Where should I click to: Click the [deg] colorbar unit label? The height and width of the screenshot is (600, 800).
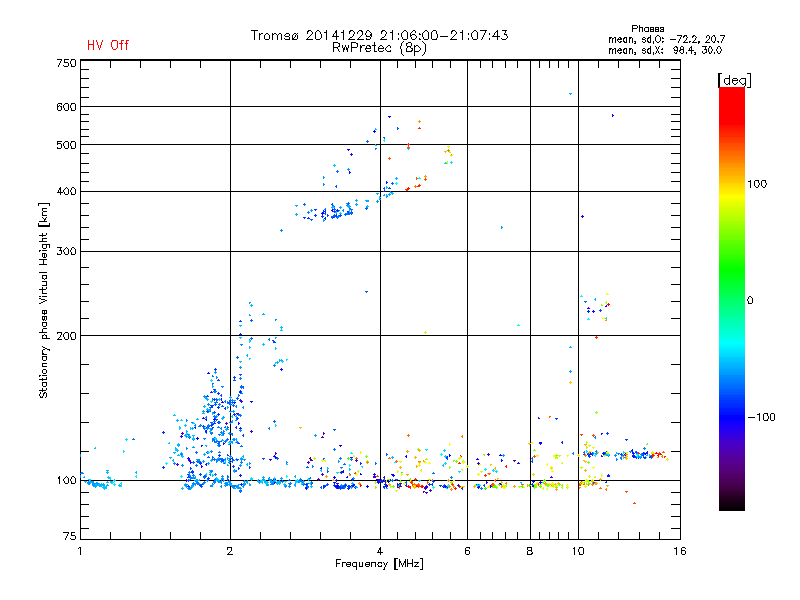coord(734,80)
